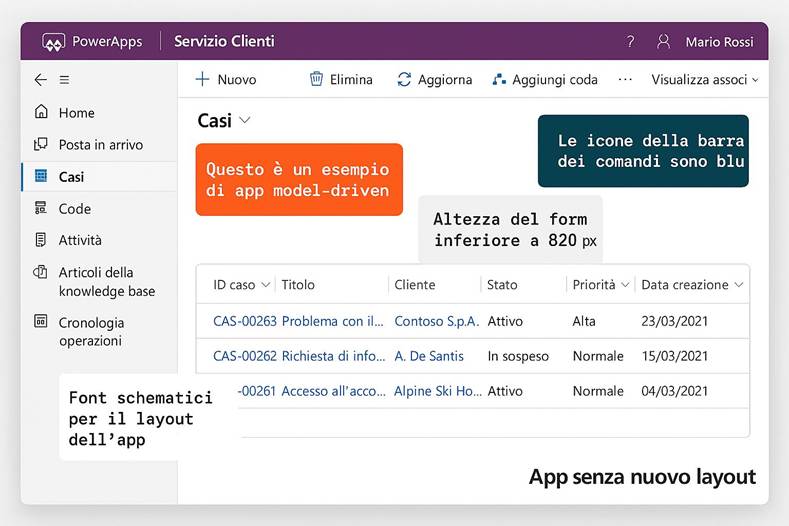The width and height of the screenshot is (789, 526).
Task: Open more commands ellipsis
Action: click(x=625, y=79)
